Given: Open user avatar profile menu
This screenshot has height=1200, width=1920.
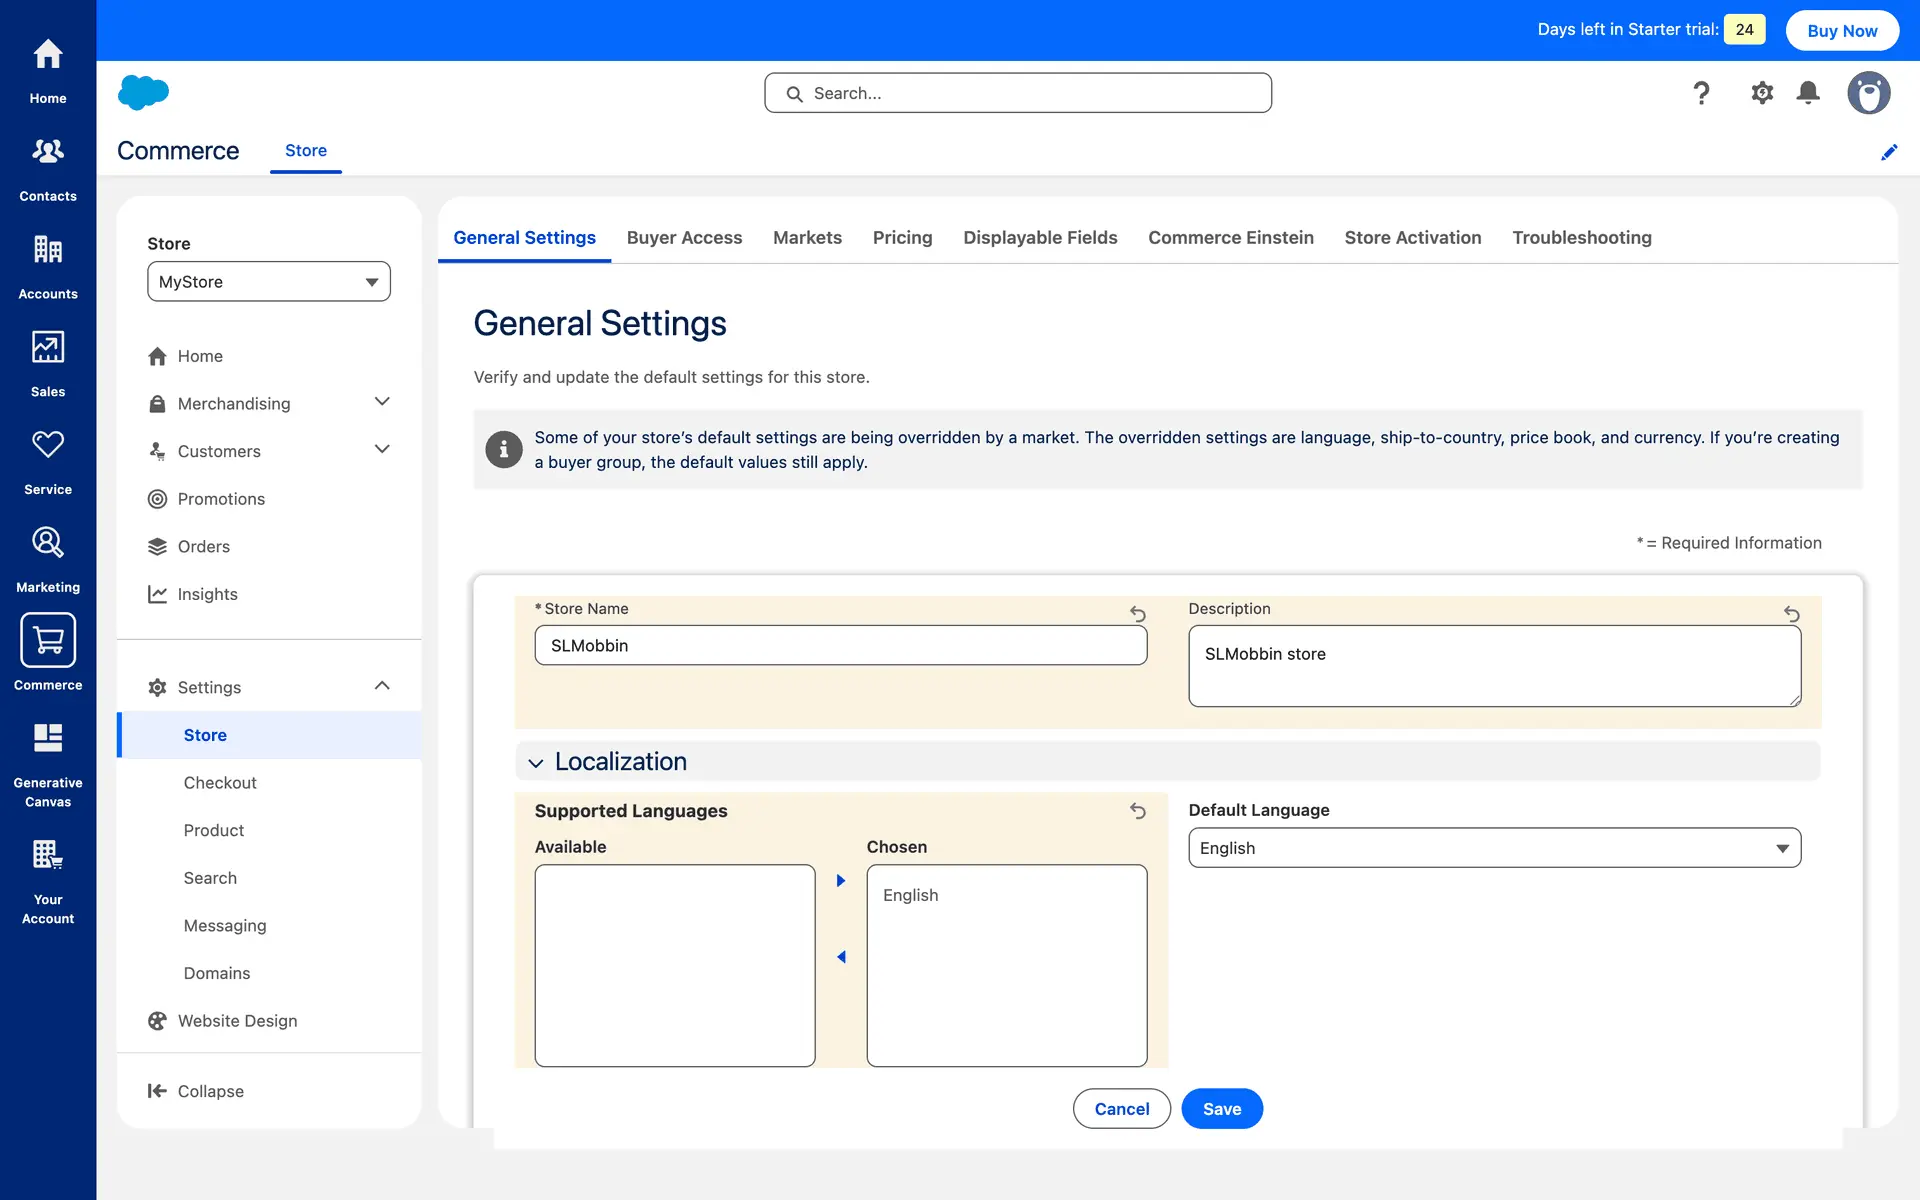Looking at the screenshot, I should pyautogui.click(x=1868, y=93).
